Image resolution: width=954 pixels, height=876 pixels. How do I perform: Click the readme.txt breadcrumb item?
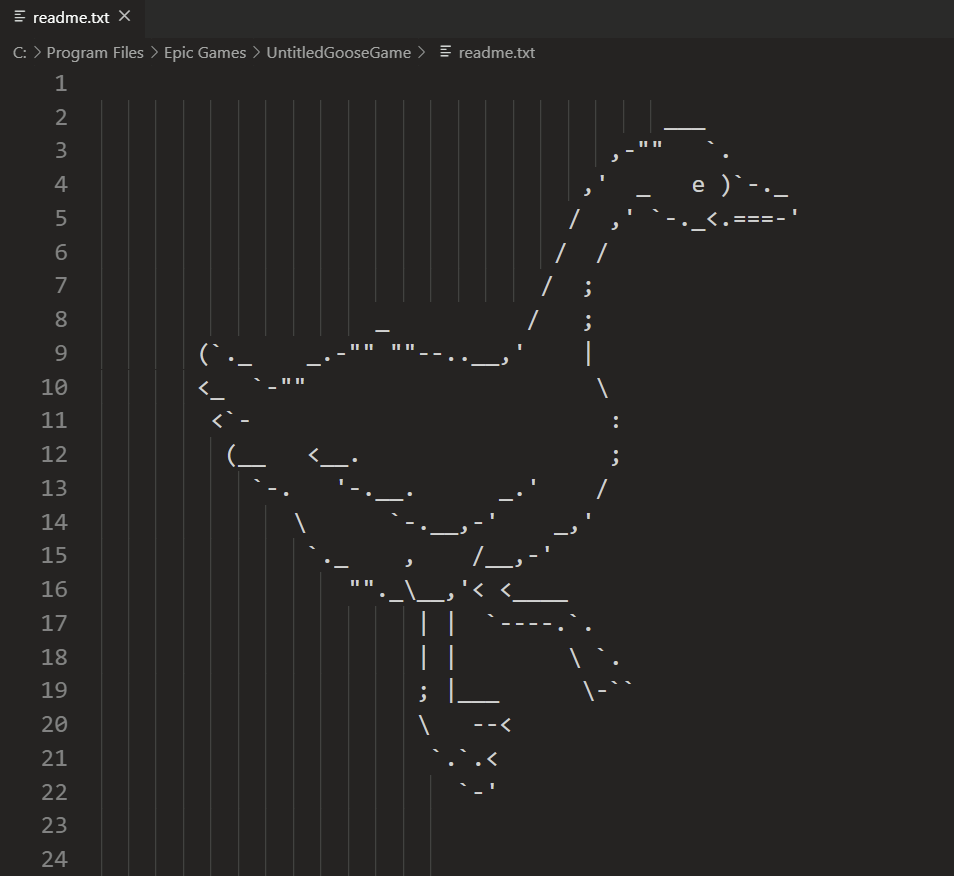point(496,53)
